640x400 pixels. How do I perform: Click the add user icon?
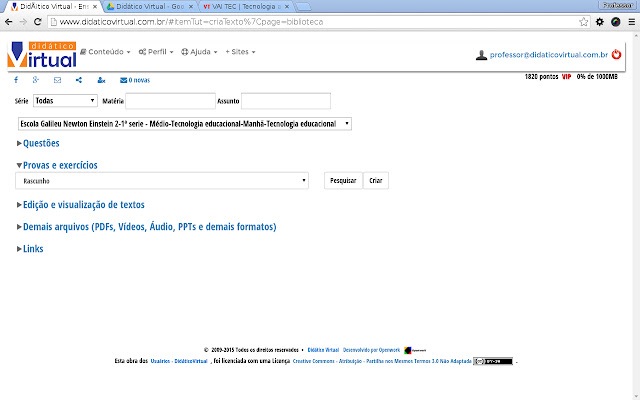tap(101, 80)
